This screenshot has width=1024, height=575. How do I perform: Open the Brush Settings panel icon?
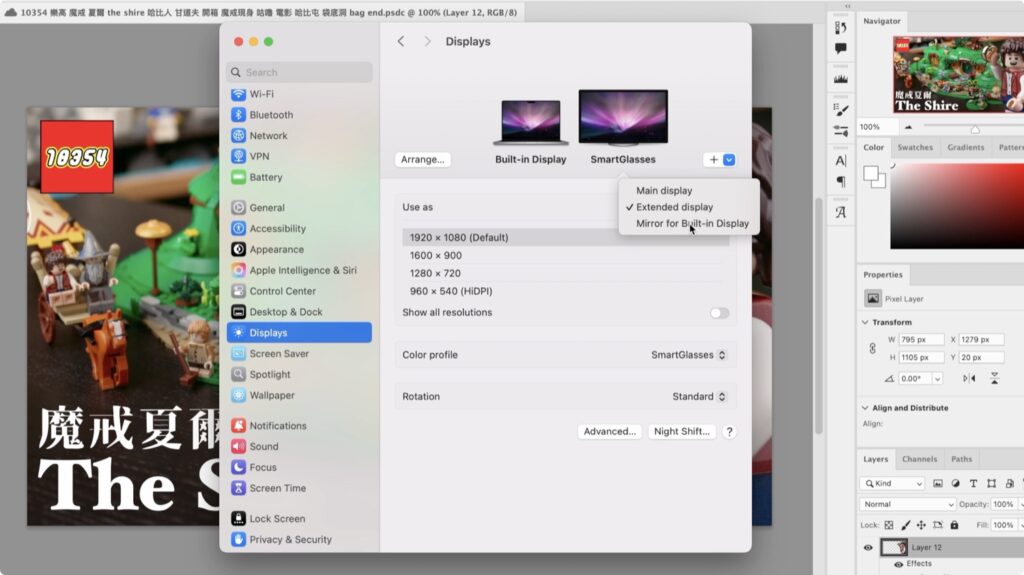tap(840, 110)
